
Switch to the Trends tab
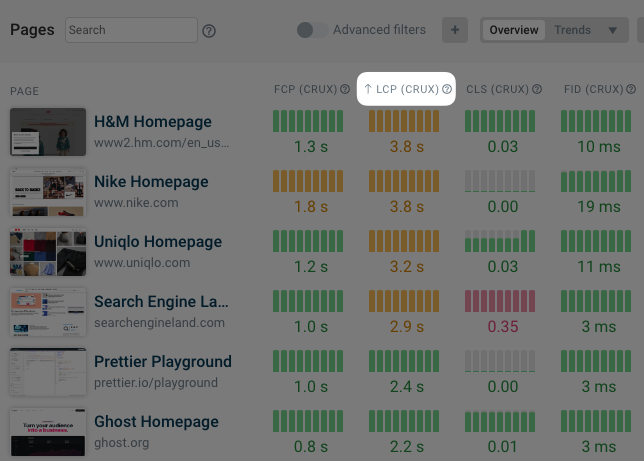tap(572, 30)
